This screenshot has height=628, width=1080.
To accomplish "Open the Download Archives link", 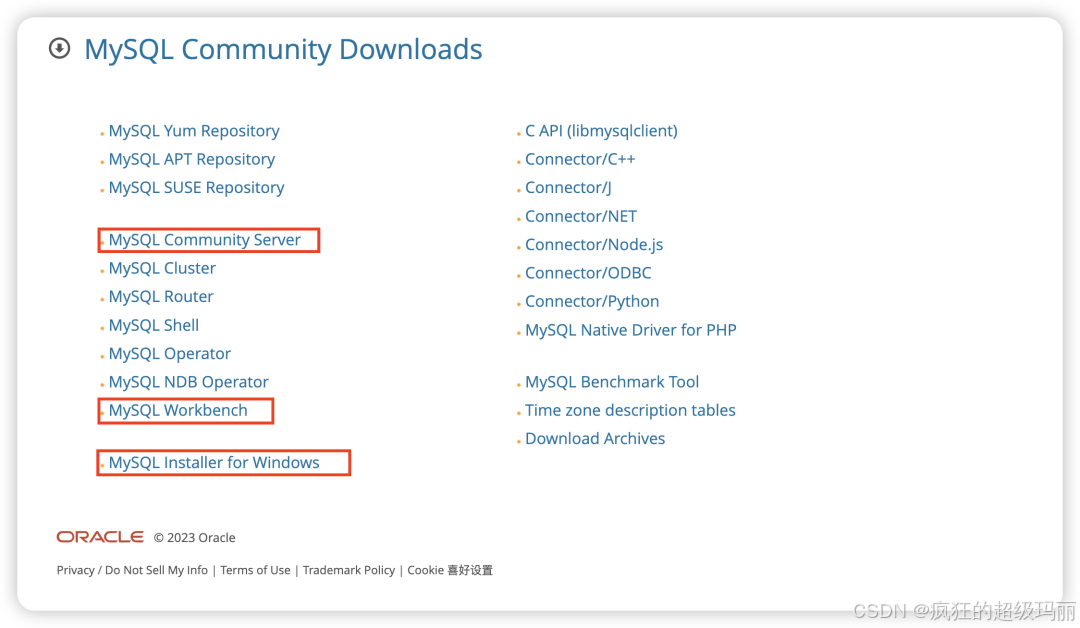I will pyautogui.click(x=595, y=439).
